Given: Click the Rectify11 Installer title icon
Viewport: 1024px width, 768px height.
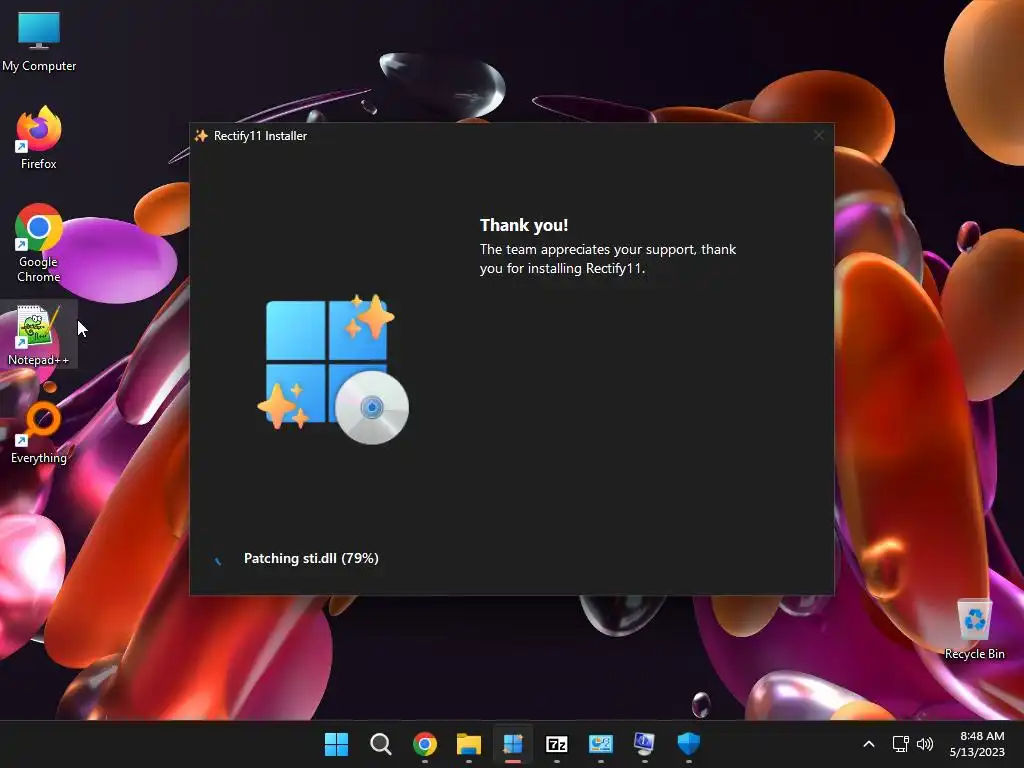Looking at the screenshot, I should coord(201,136).
